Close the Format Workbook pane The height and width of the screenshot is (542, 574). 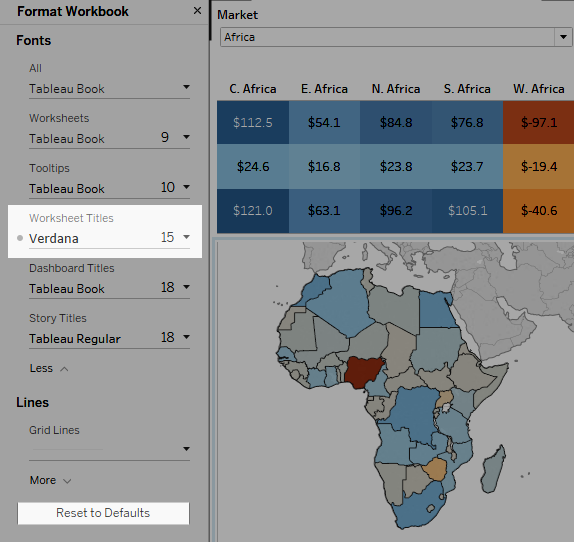197,11
